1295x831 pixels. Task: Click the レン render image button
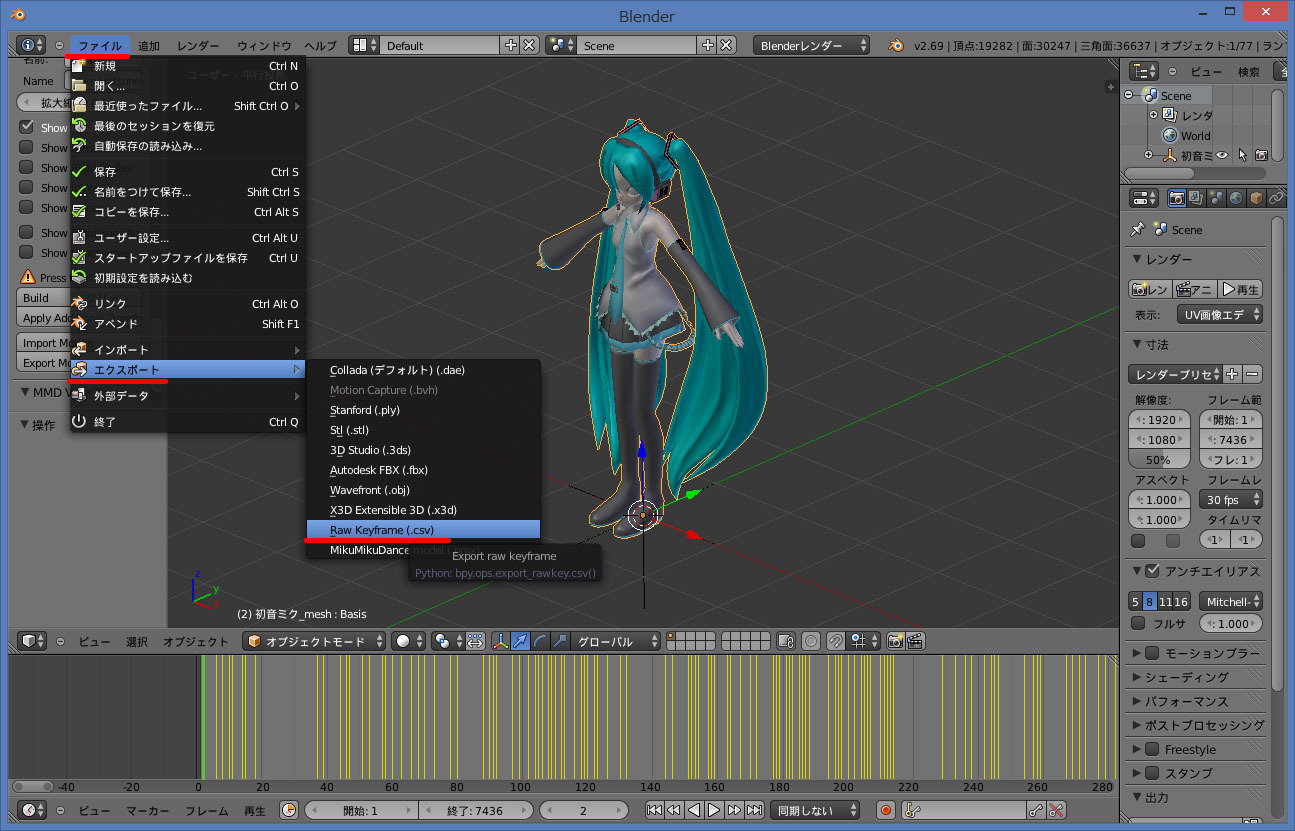[1150, 289]
